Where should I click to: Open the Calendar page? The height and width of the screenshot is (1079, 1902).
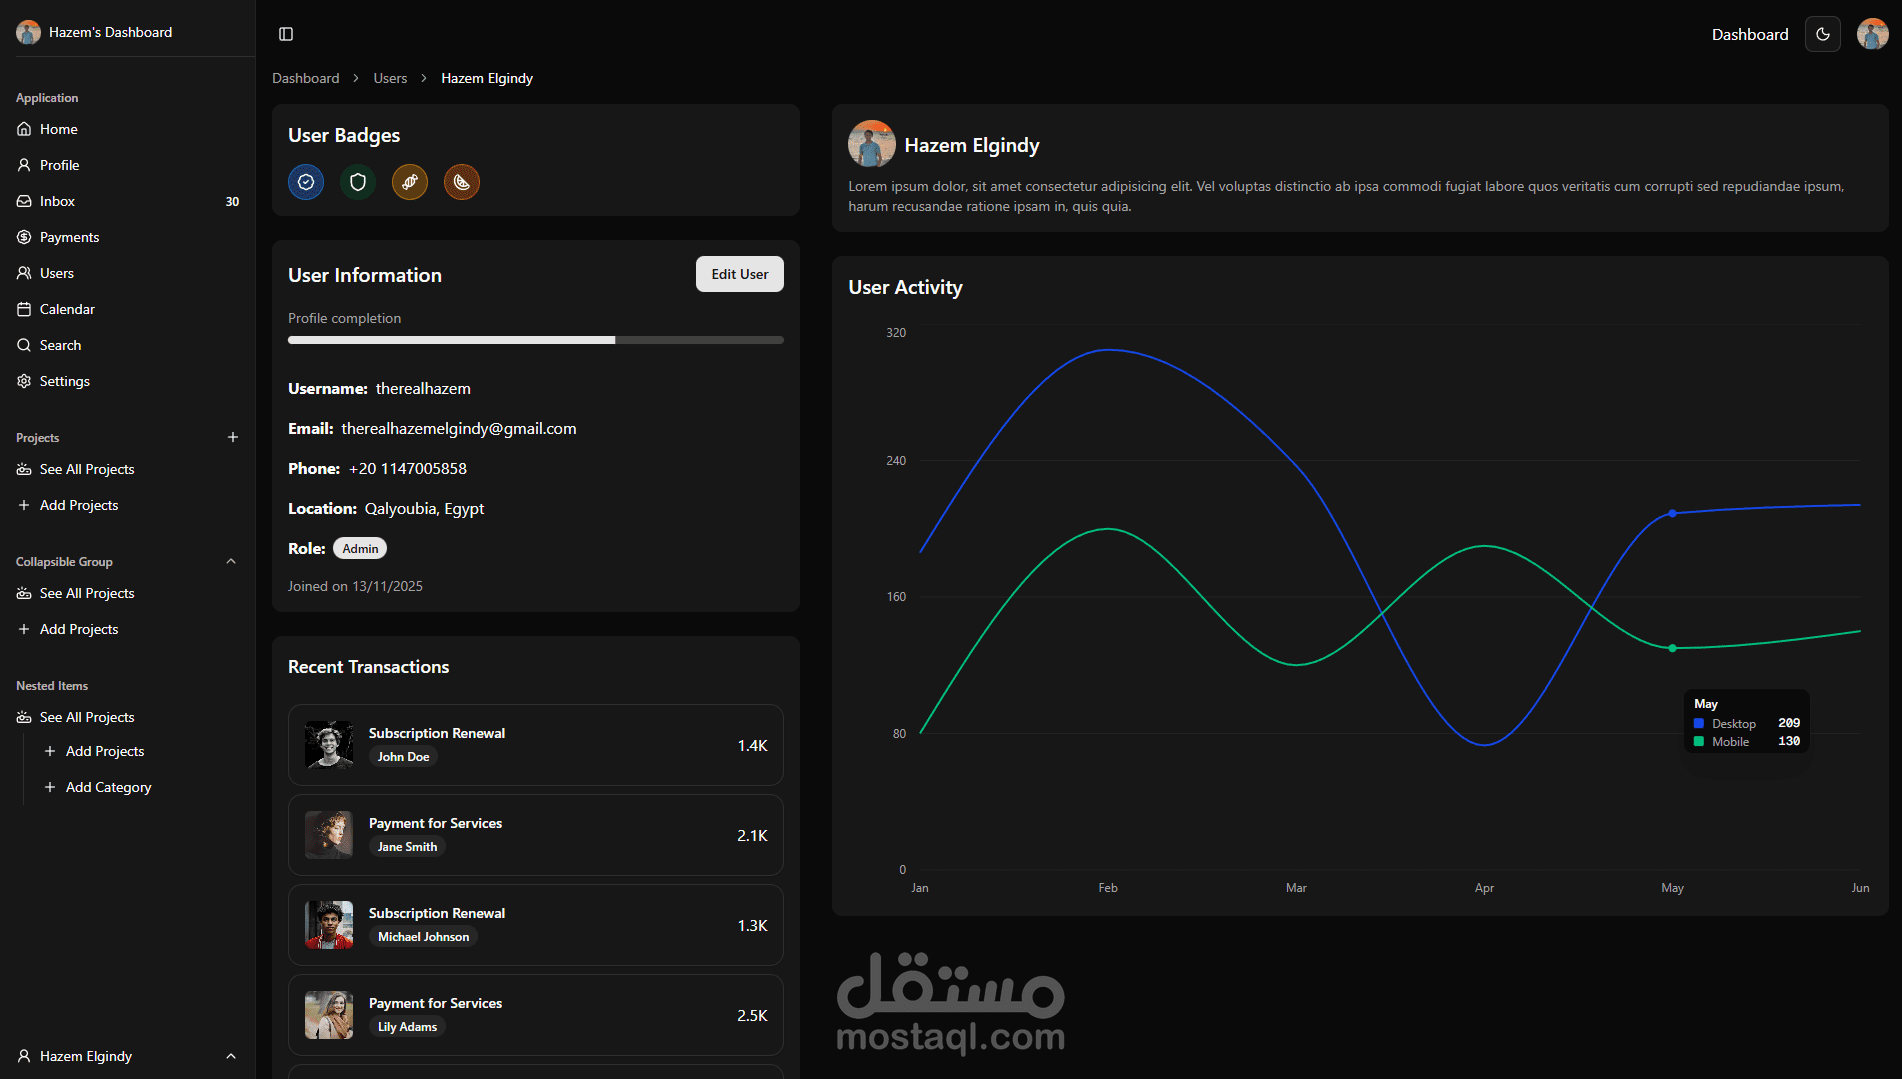[128, 309]
